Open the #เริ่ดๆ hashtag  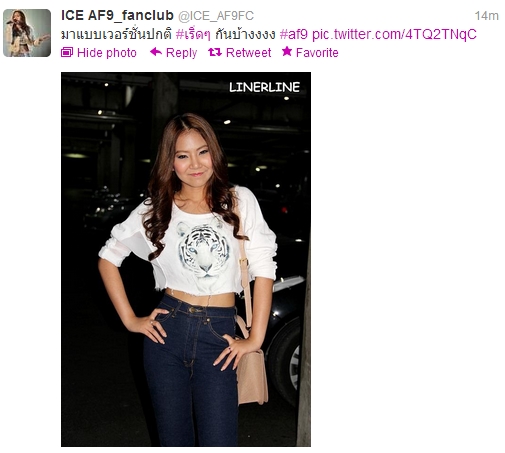193,34
